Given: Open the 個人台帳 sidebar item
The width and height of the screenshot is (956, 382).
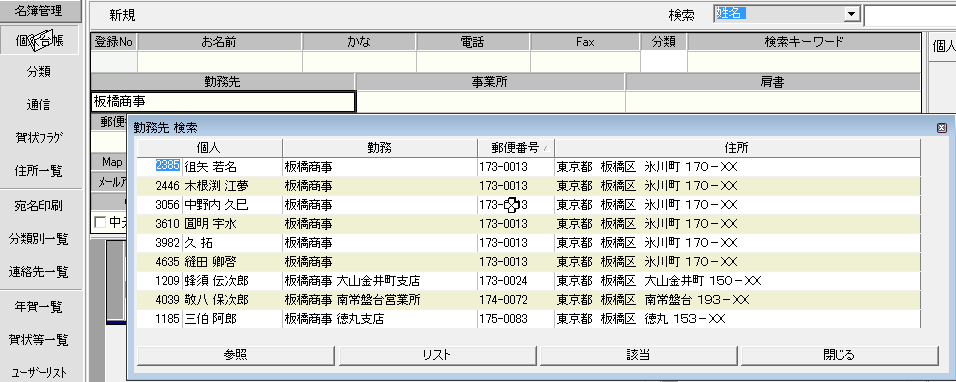Looking at the screenshot, I should pos(40,41).
